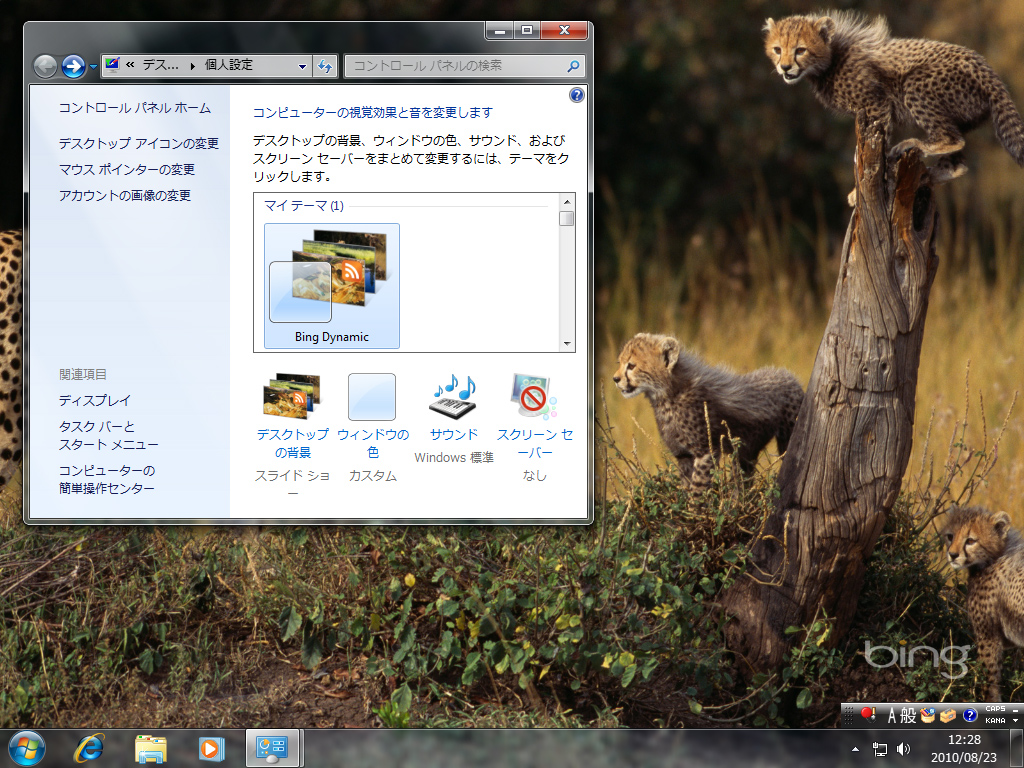Toggle KANA on the language bar

pyautogui.click(x=994, y=722)
